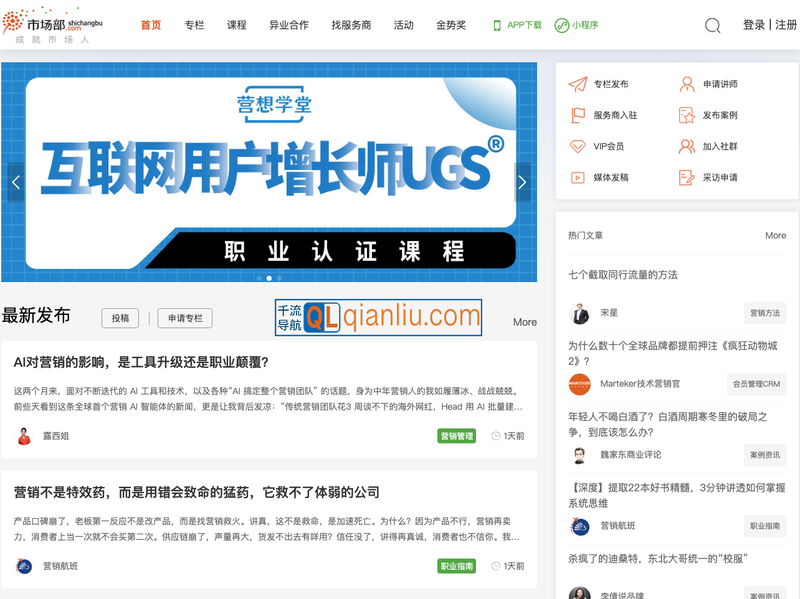Open 媒体发稿 using the play icon

578,179
